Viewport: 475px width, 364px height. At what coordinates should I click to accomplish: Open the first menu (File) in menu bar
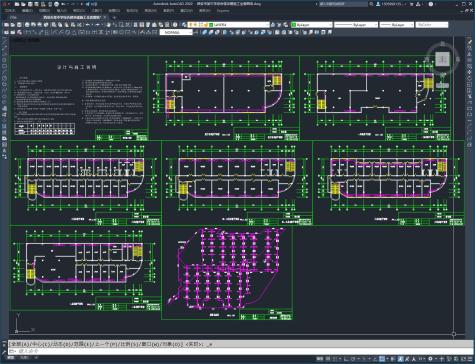pos(9,11)
